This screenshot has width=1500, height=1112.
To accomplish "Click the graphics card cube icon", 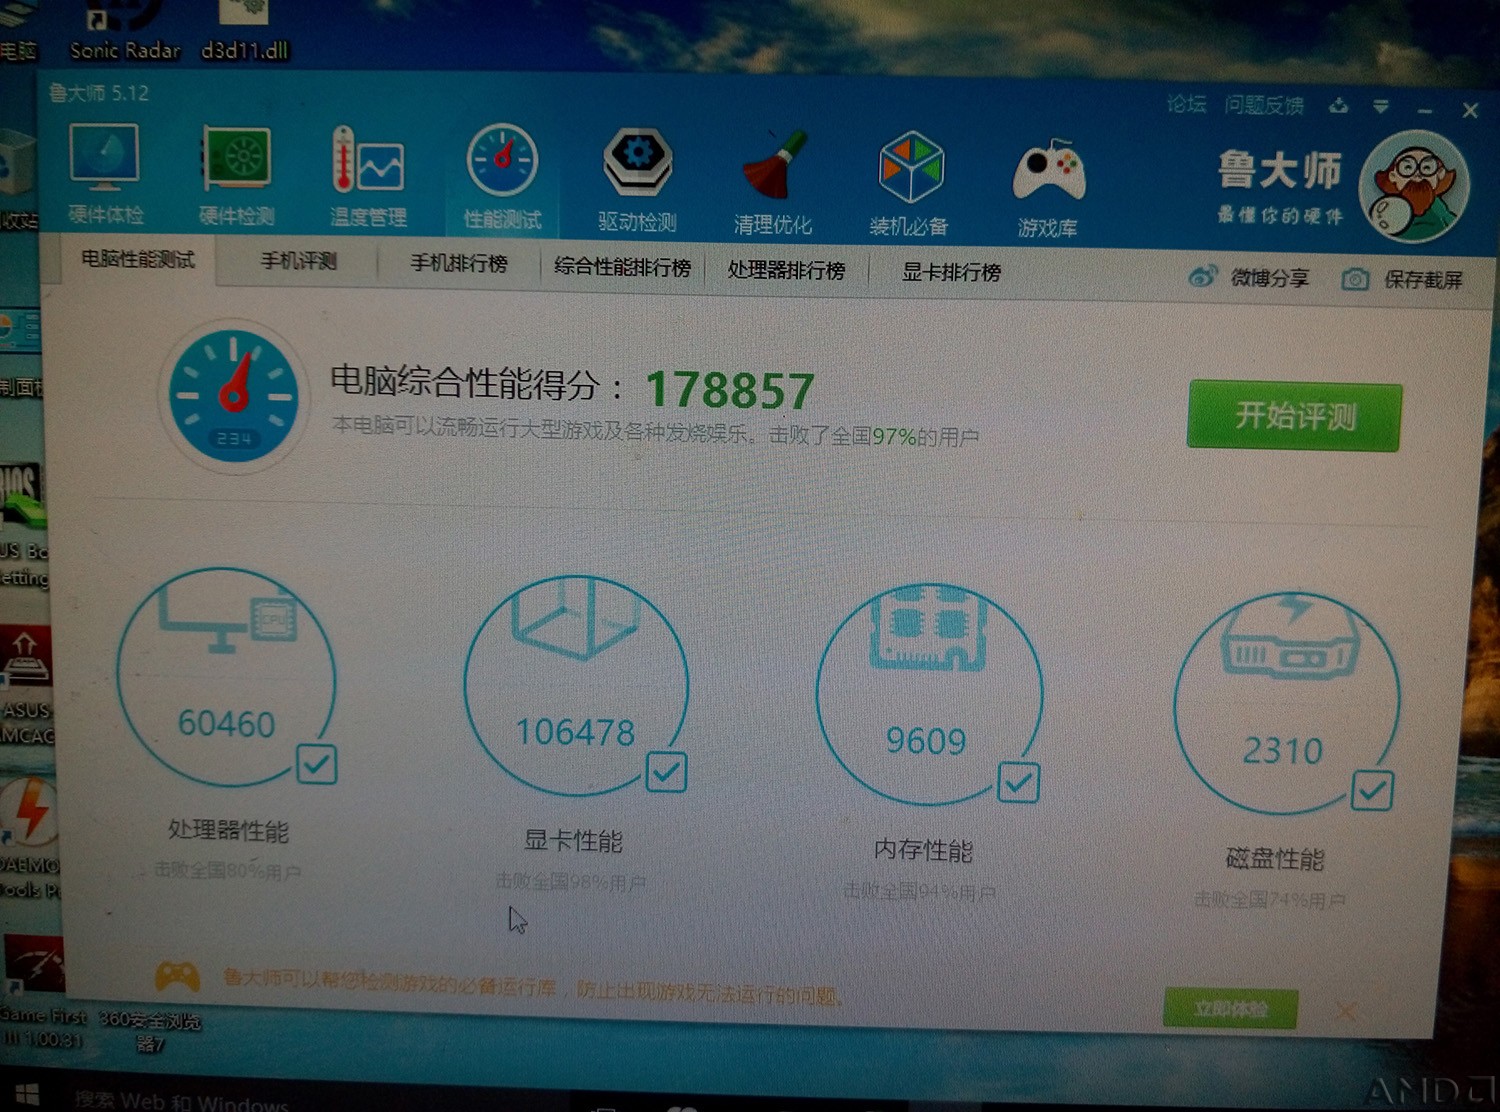I will [575, 619].
